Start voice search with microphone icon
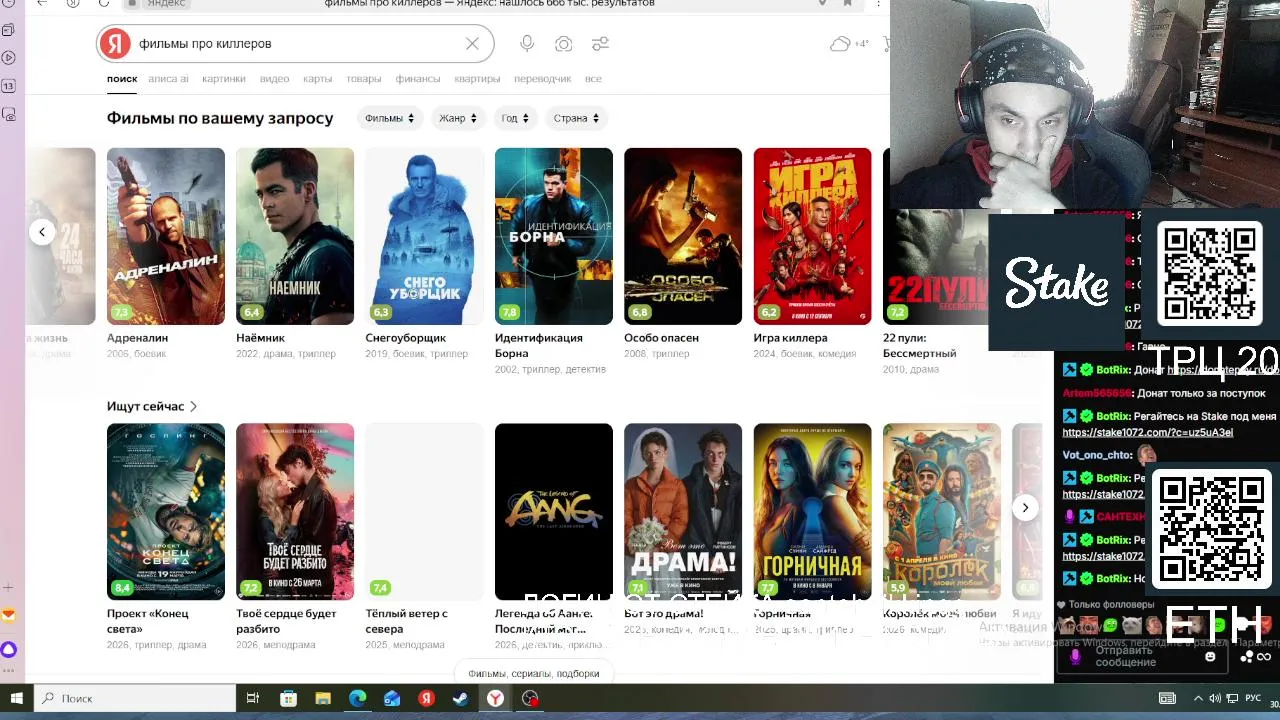This screenshot has width=1280, height=720. tap(527, 44)
